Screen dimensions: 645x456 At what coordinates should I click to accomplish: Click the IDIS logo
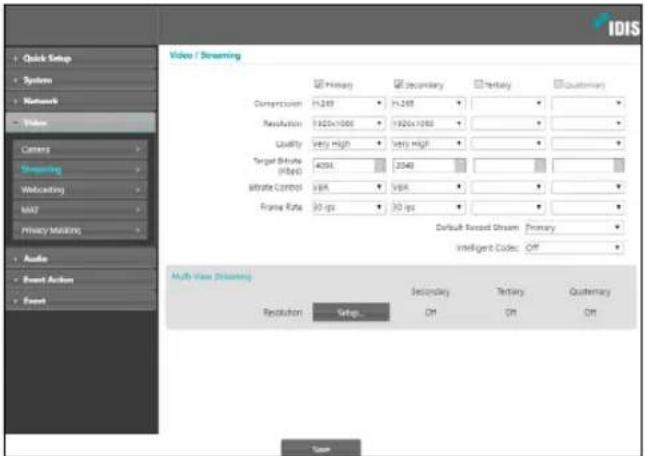click(x=616, y=25)
